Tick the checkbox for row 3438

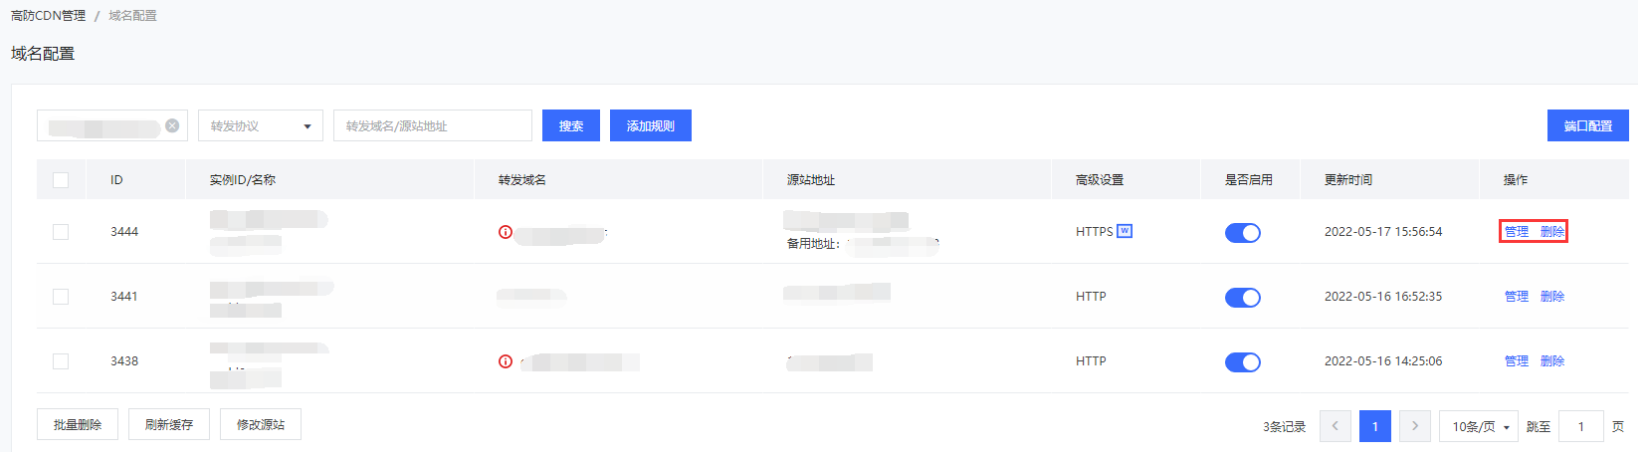61,361
